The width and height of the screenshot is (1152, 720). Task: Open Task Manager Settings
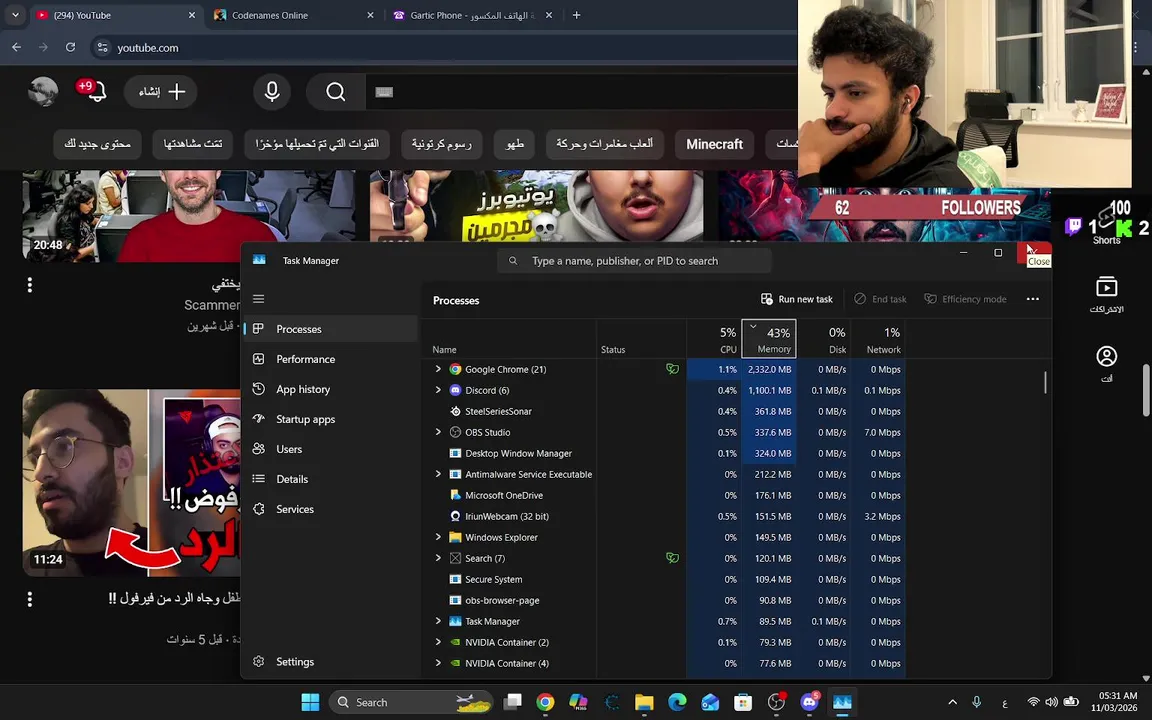click(331, 662)
